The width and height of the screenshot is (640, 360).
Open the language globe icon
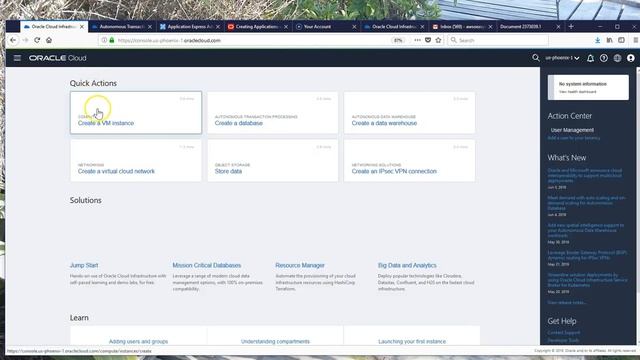617,58
